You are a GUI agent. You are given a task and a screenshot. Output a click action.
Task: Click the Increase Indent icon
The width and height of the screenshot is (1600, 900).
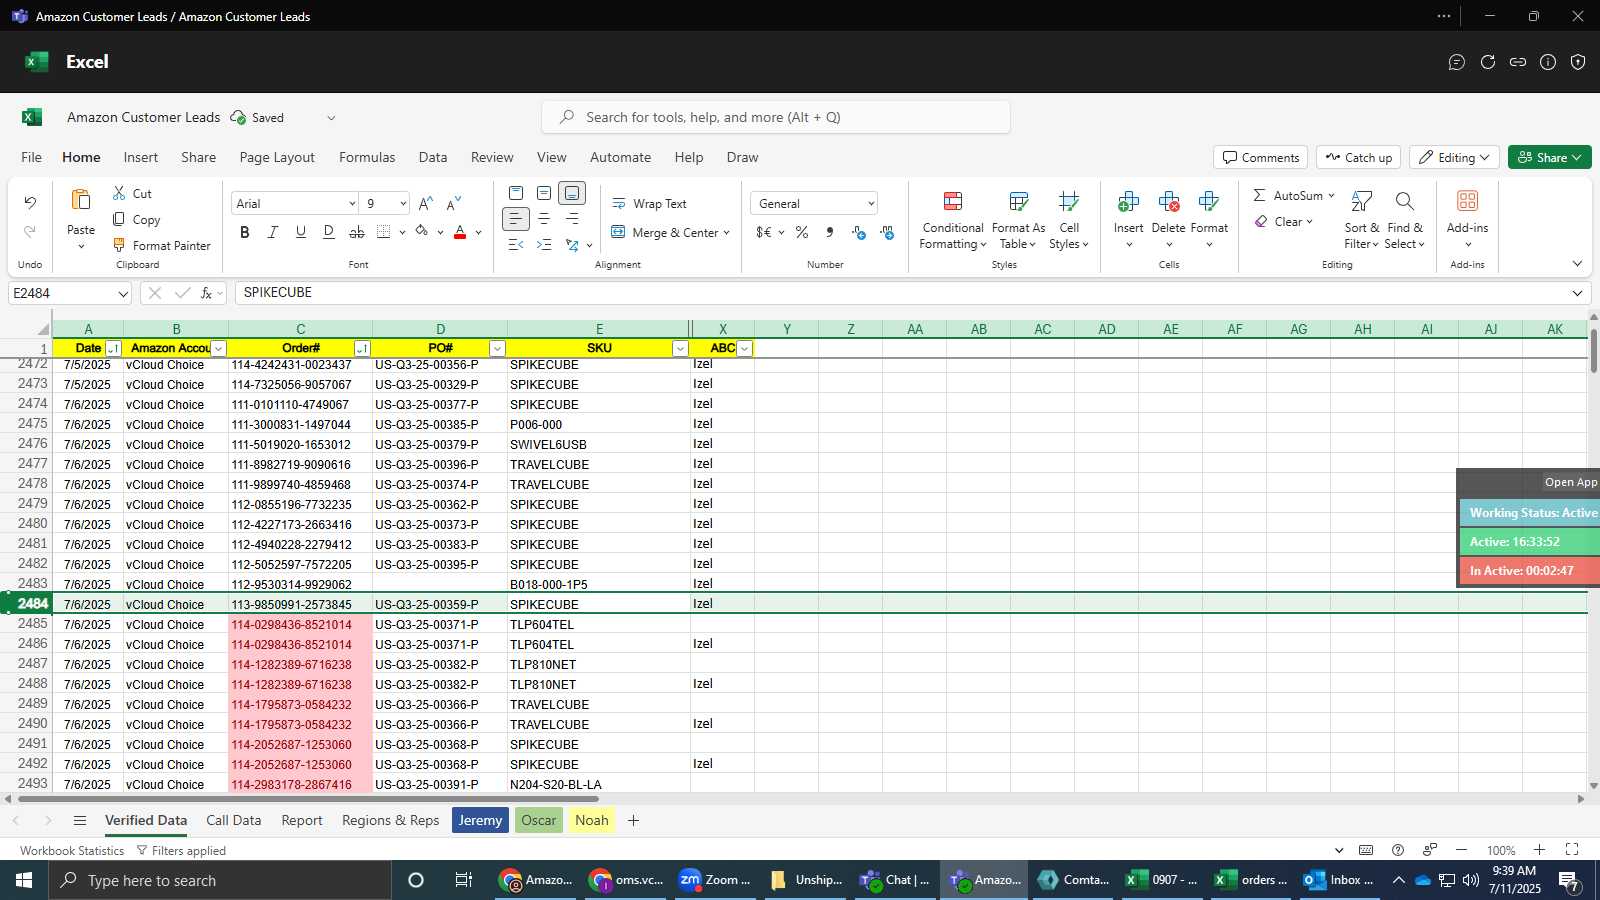pyautogui.click(x=544, y=245)
